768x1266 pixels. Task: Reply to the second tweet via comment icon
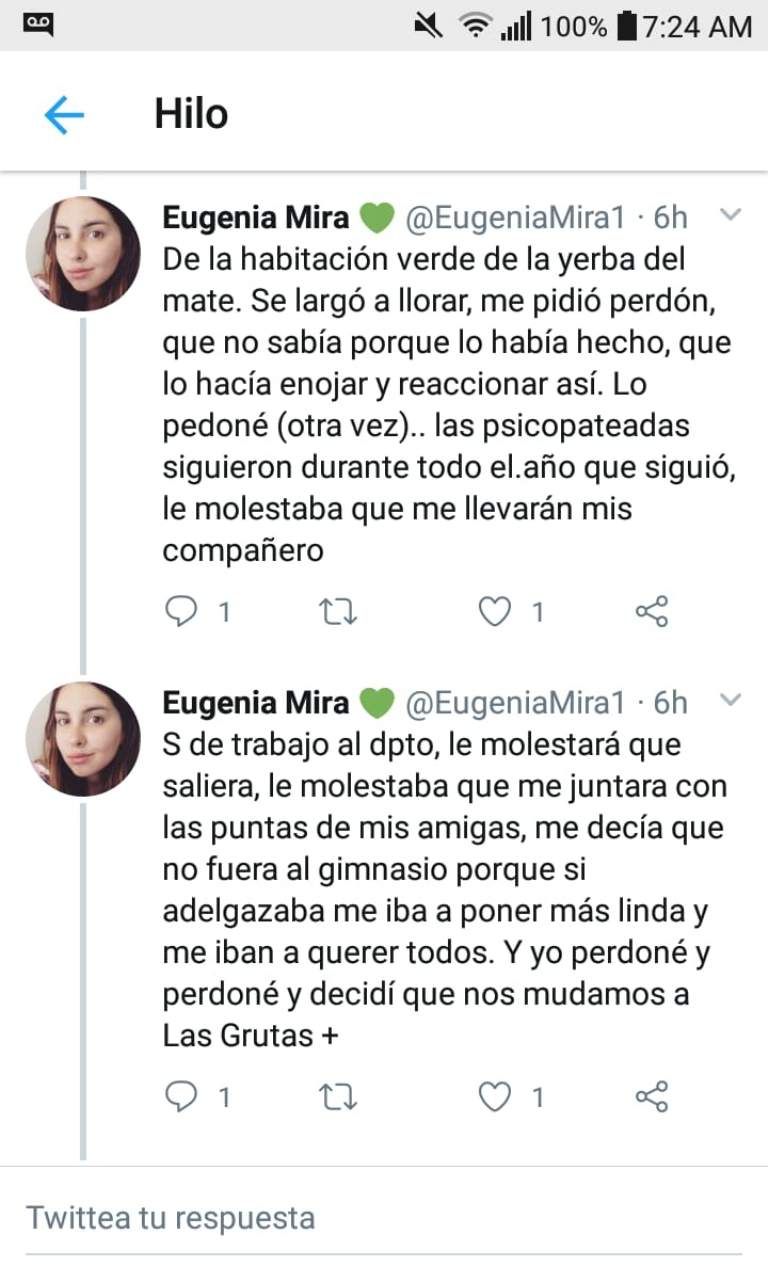181,1098
